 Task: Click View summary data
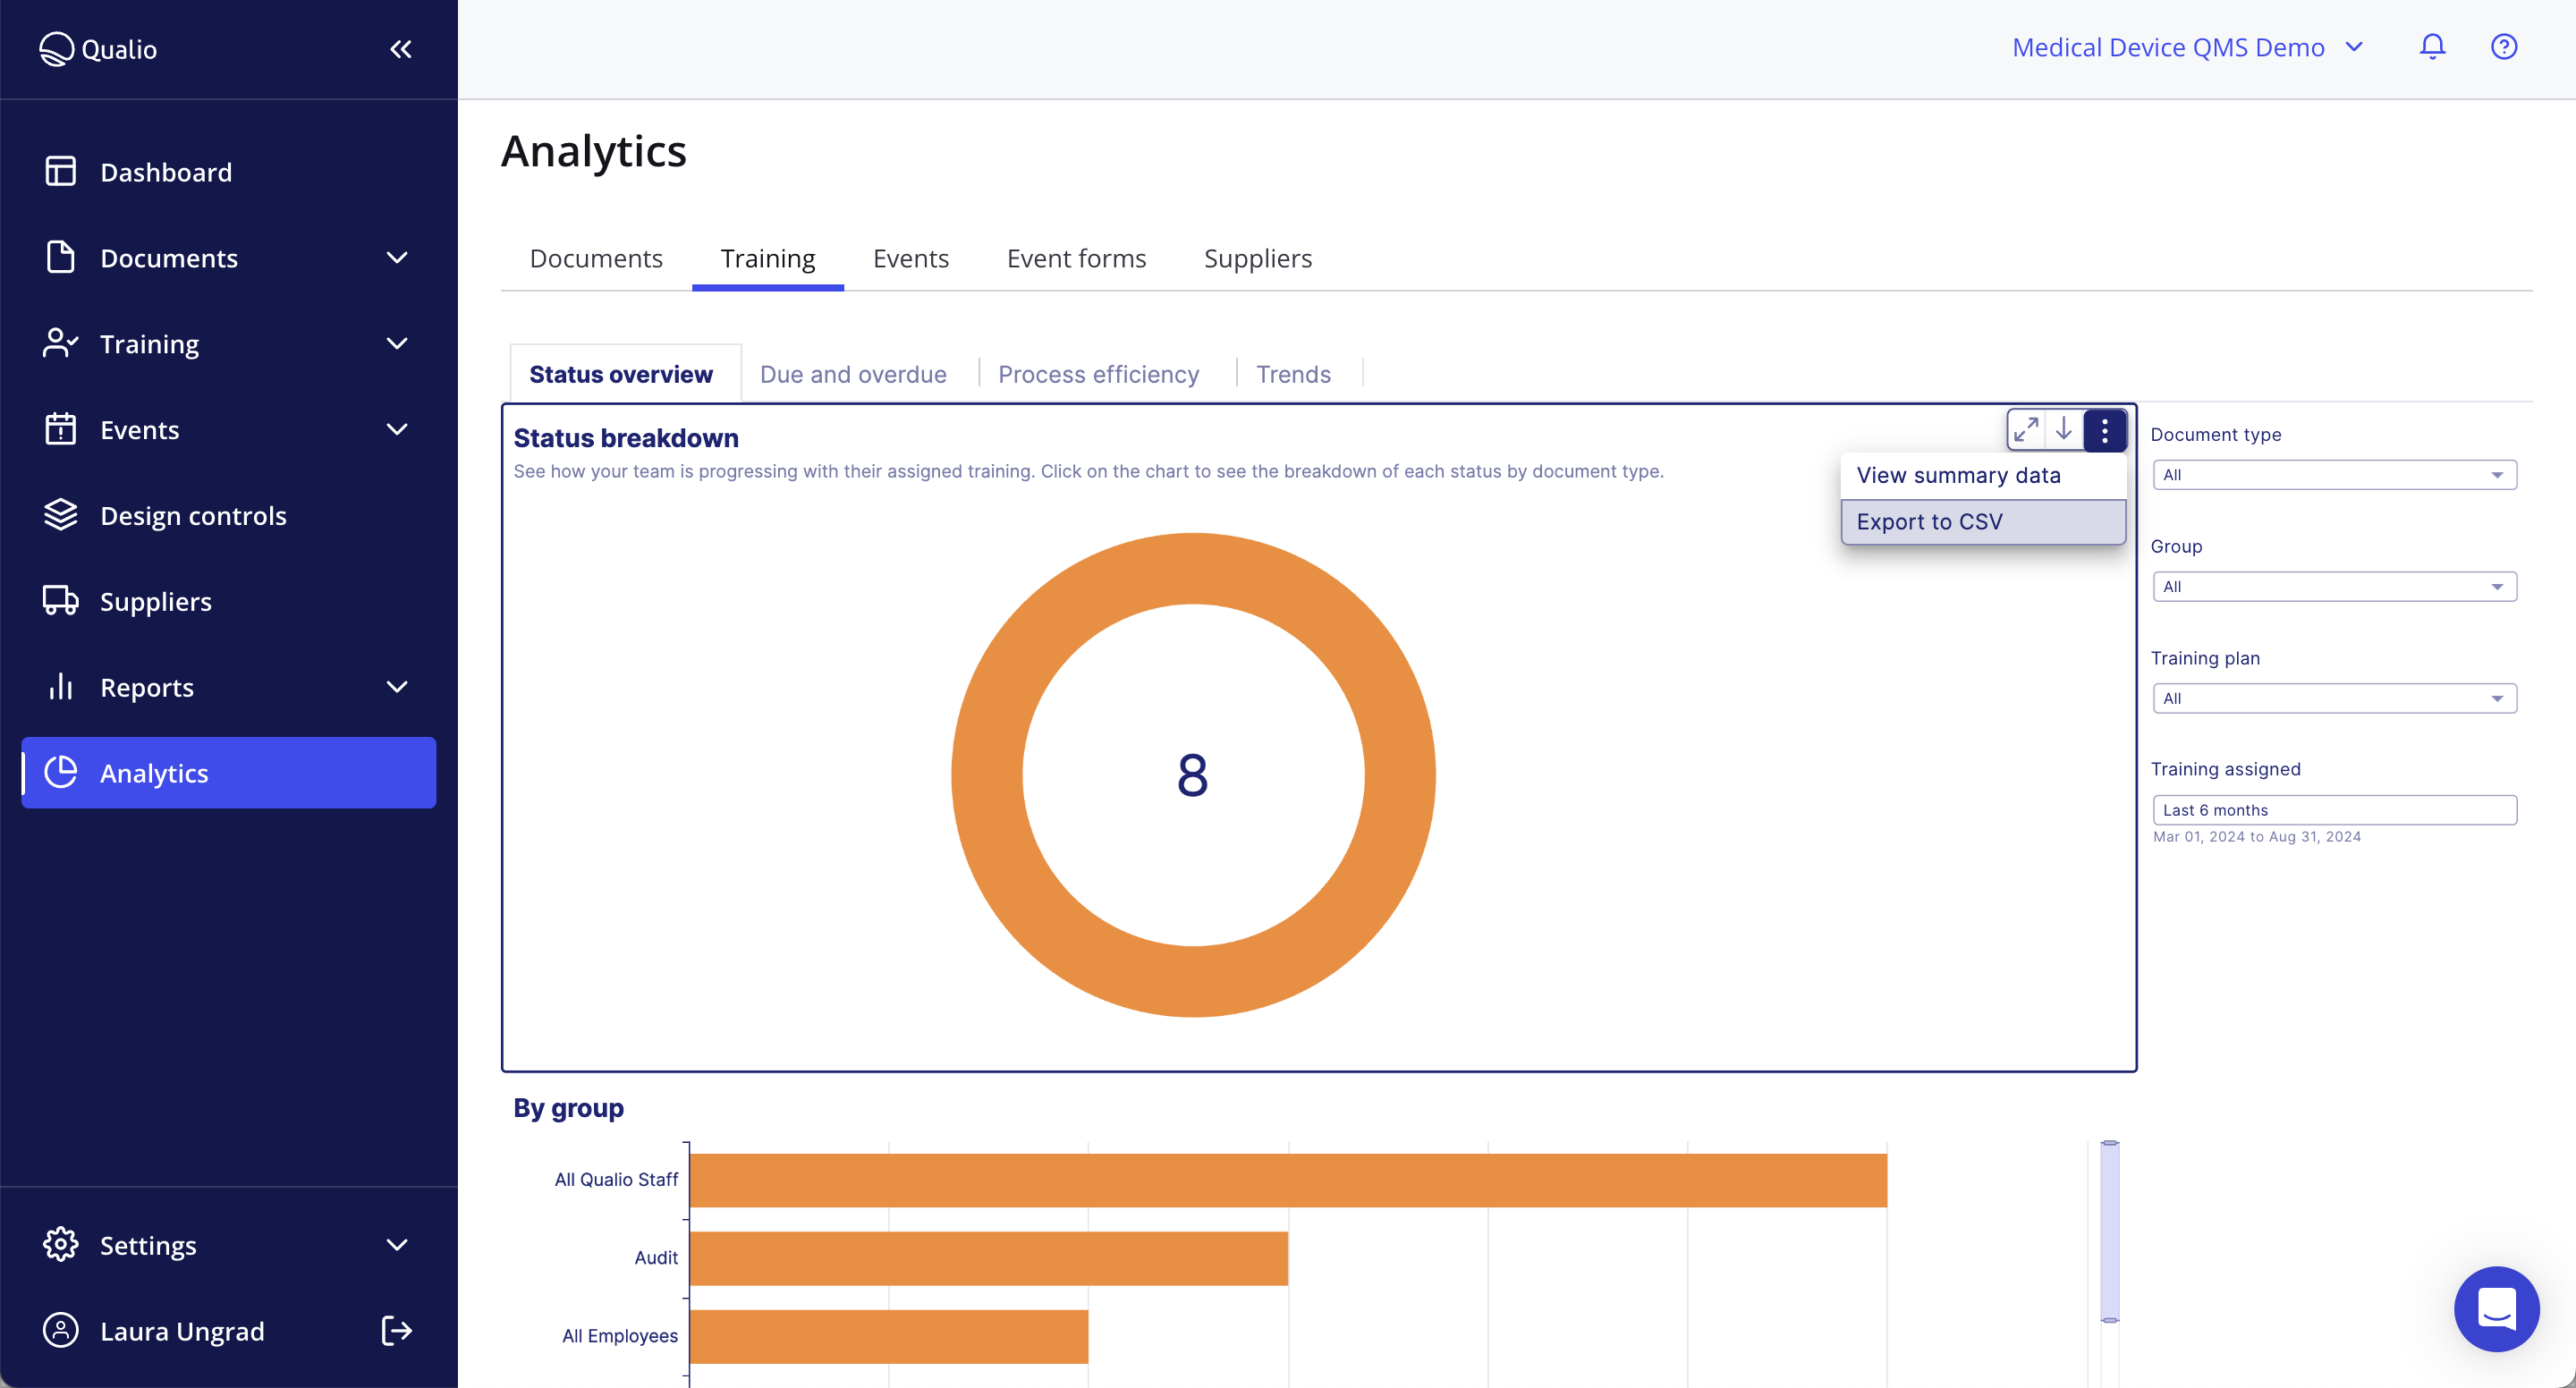pyautogui.click(x=1958, y=475)
